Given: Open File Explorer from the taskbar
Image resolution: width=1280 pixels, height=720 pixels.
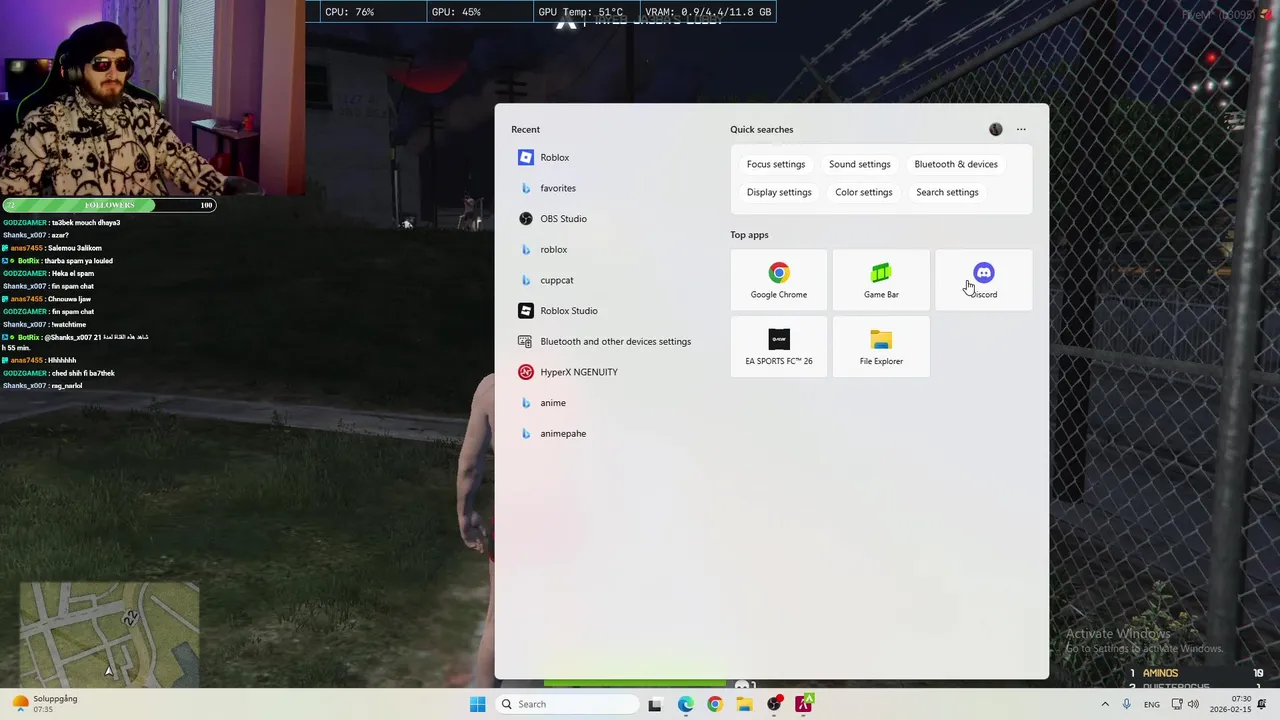Looking at the screenshot, I should tap(744, 704).
